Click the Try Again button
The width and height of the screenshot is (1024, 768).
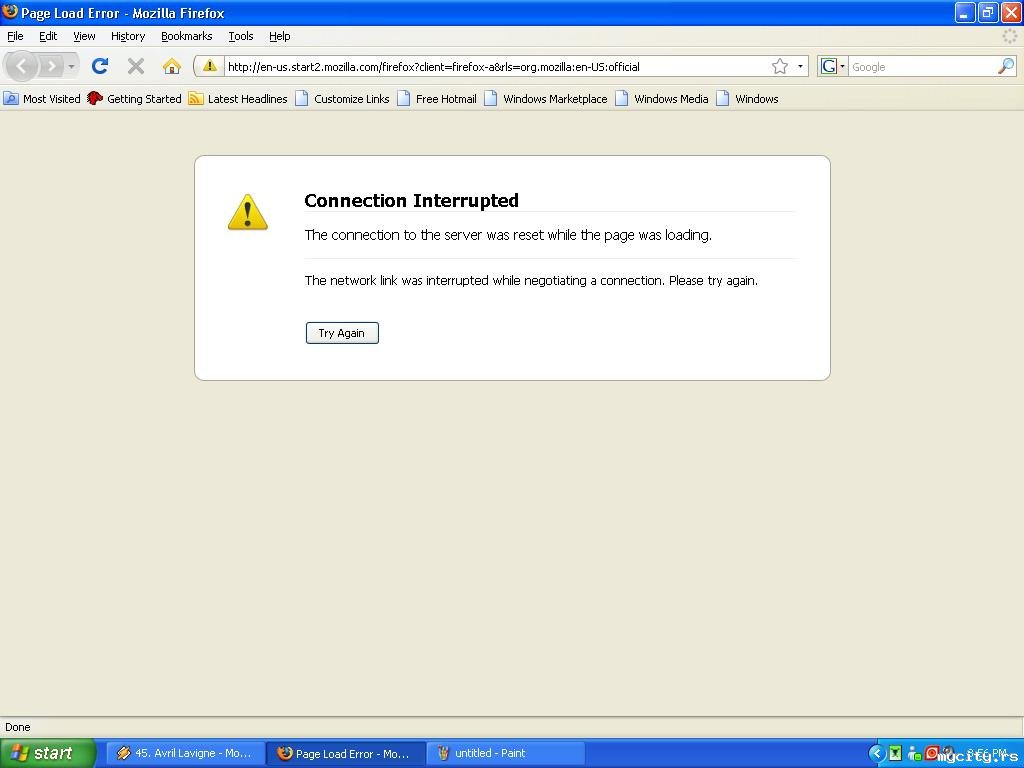click(342, 333)
